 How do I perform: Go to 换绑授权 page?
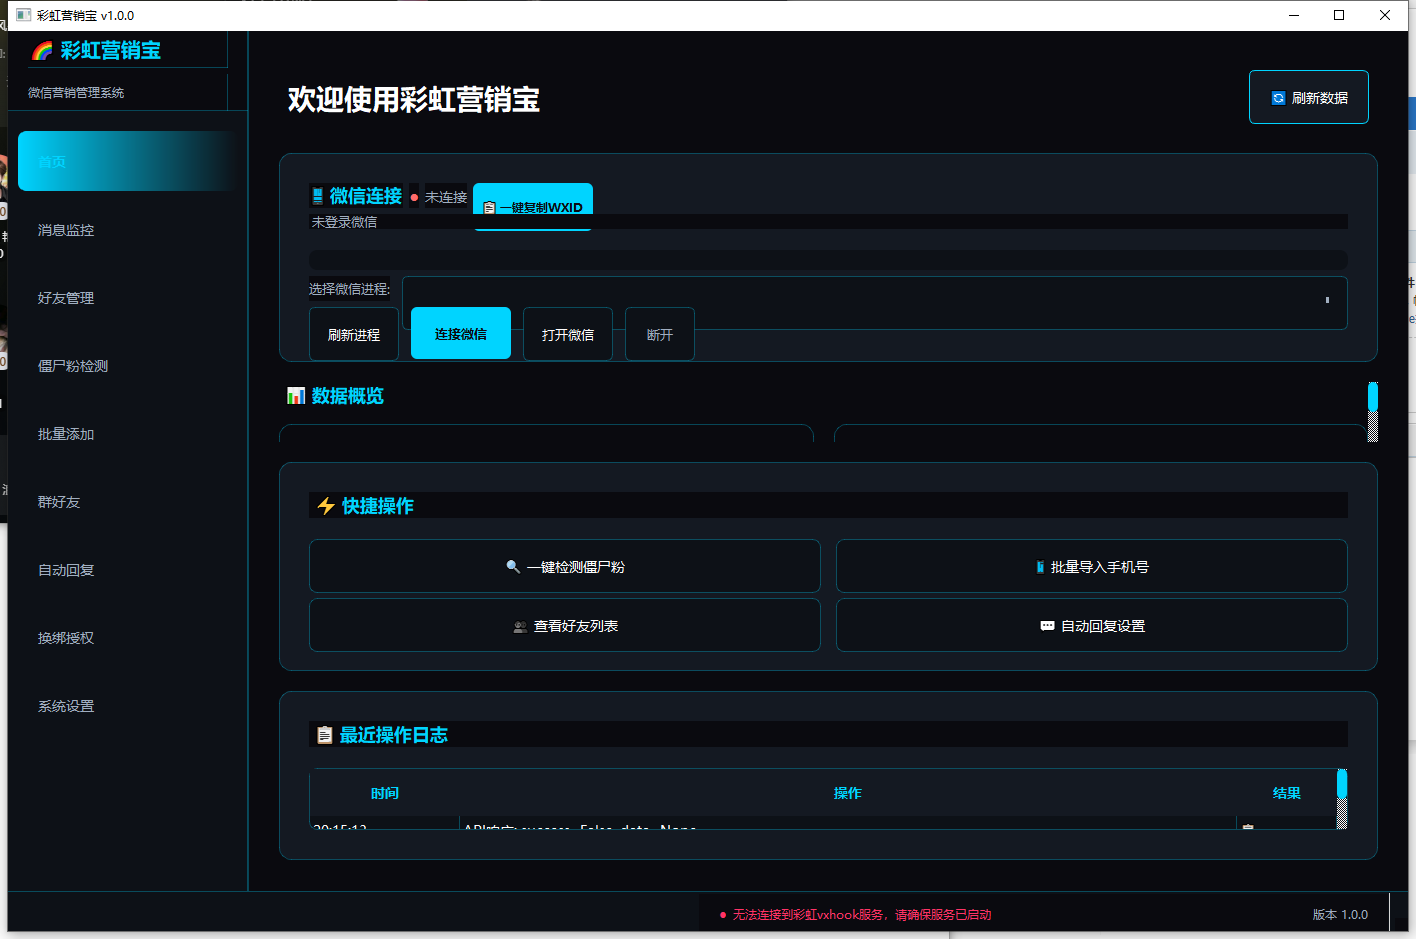click(128, 638)
